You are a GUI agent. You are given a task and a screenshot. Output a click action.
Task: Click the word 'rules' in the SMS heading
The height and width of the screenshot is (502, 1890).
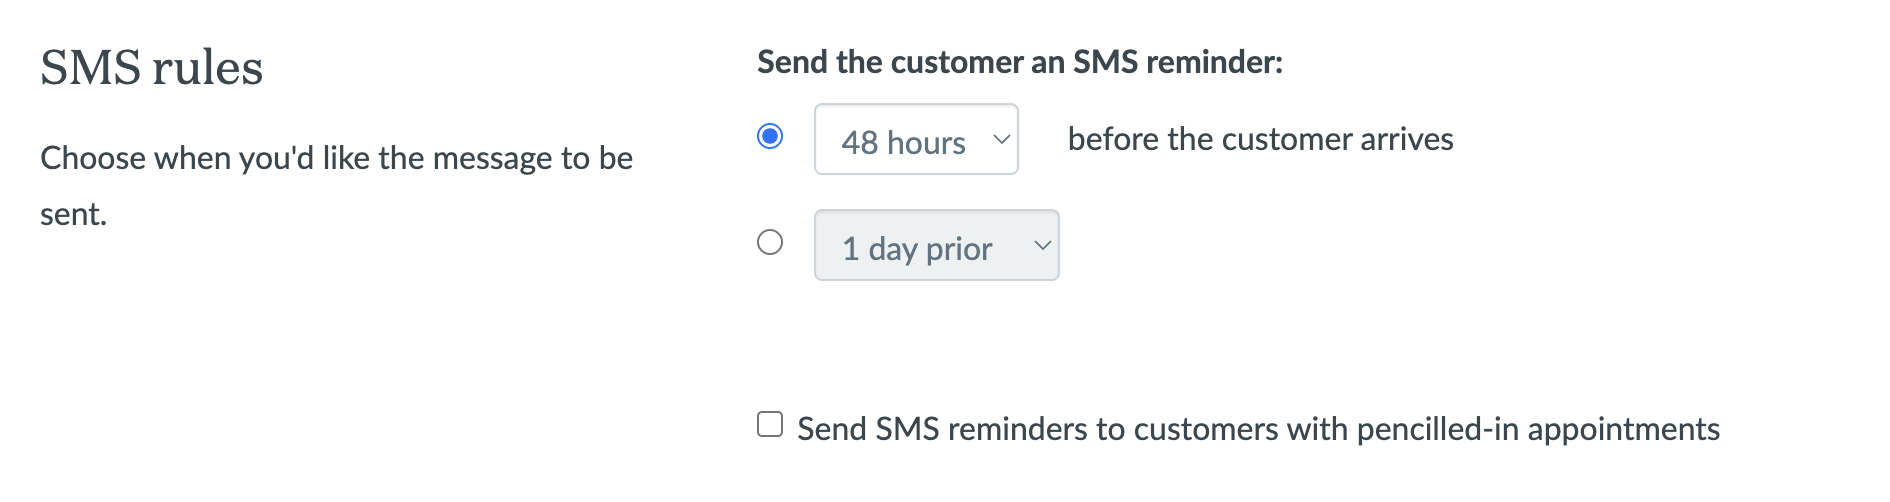tap(207, 68)
